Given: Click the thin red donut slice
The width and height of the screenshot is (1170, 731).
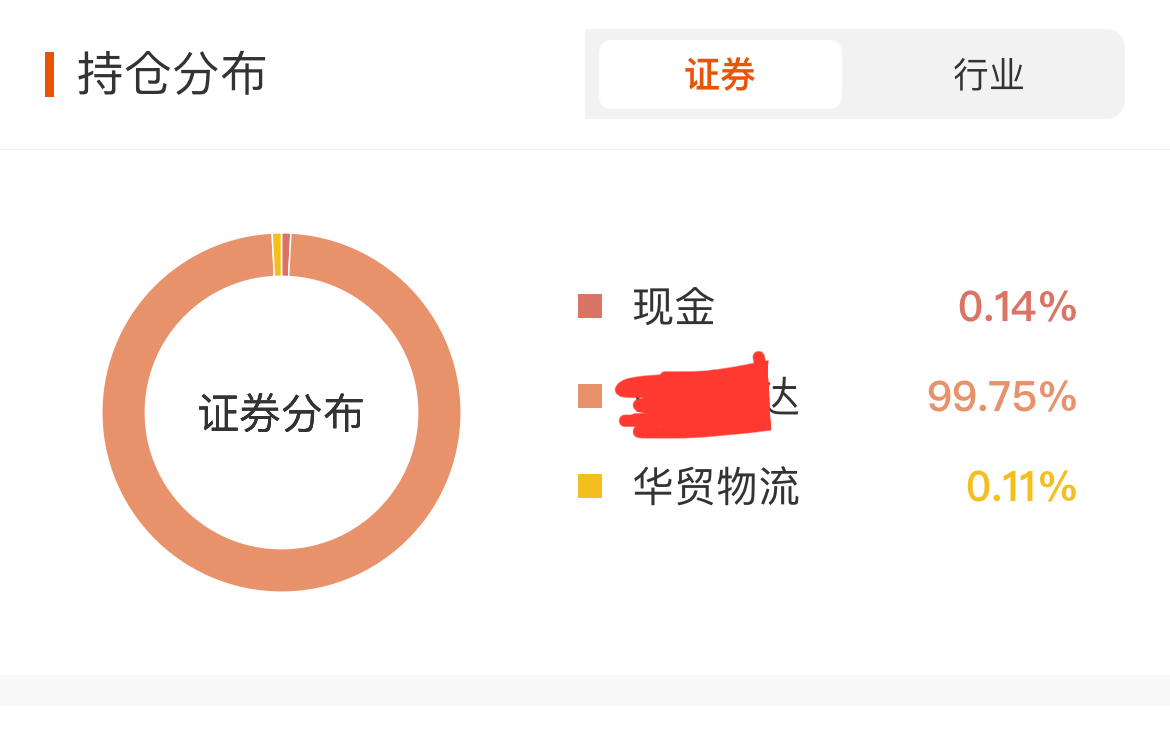Looking at the screenshot, I should click(286, 254).
